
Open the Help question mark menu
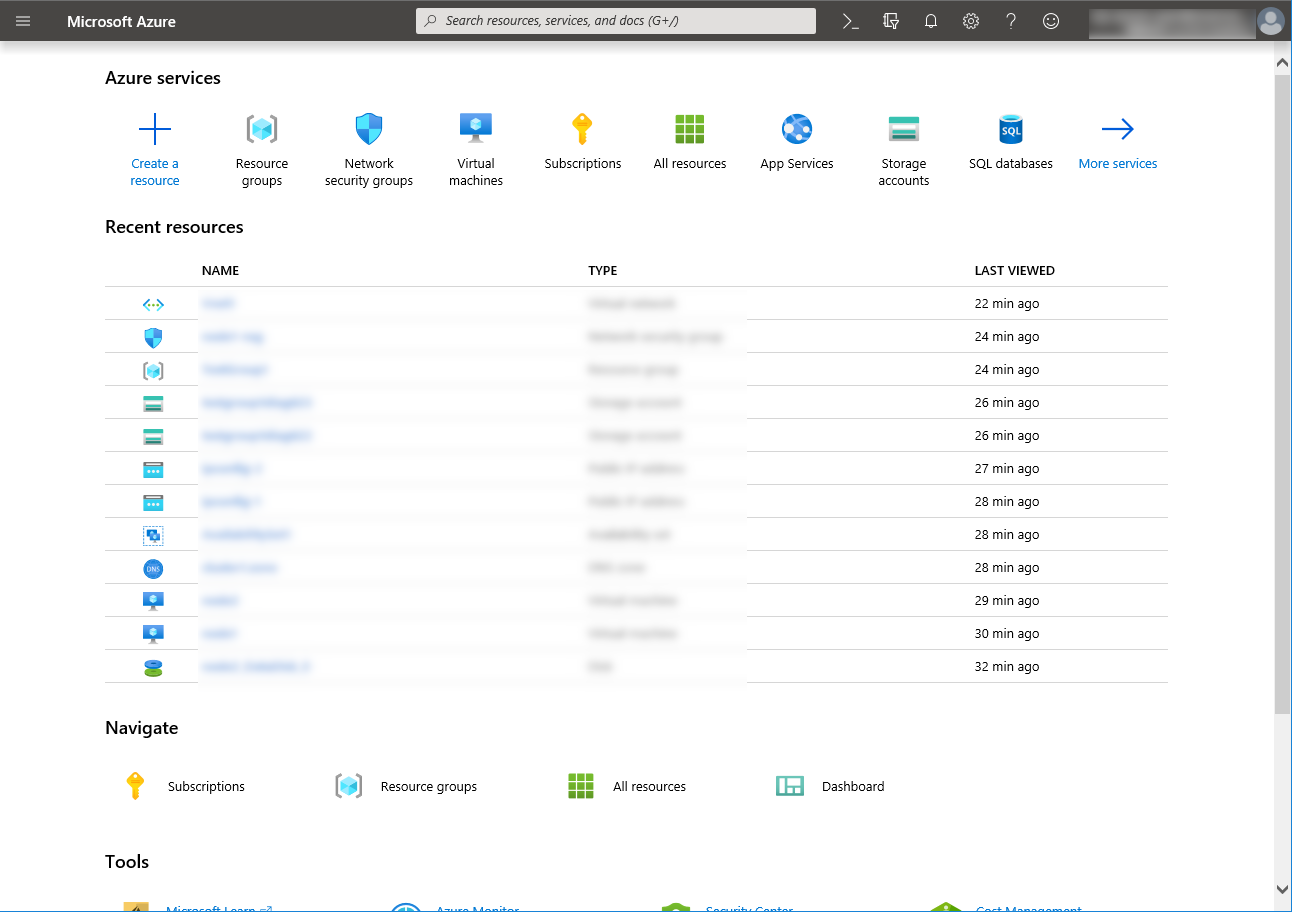tap(1011, 21)
